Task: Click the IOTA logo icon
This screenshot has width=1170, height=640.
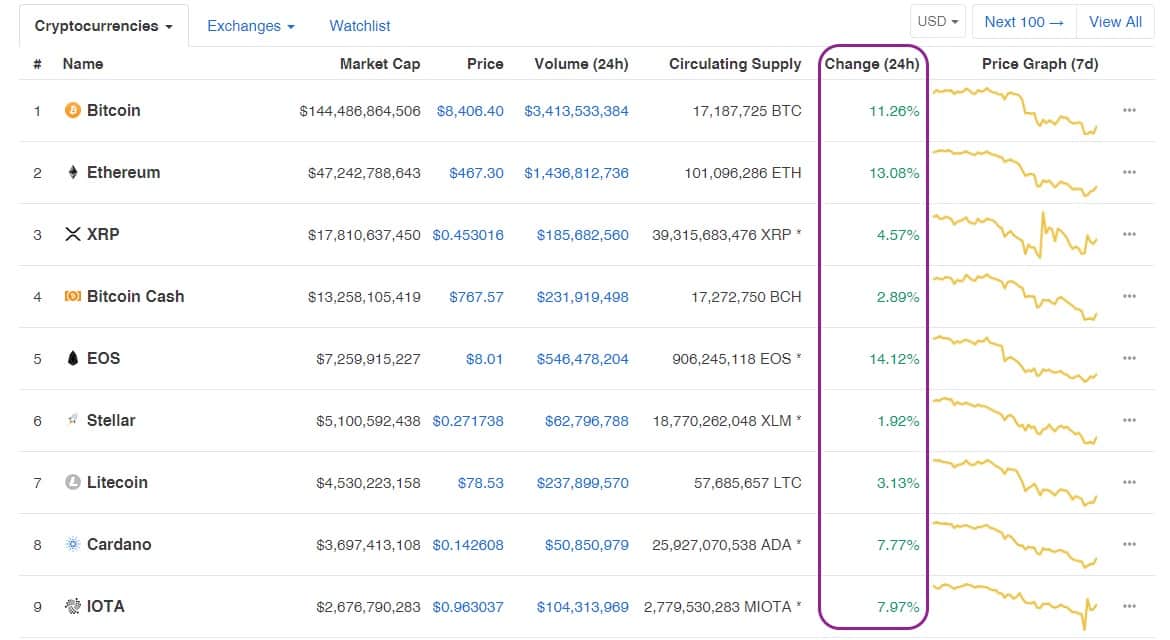Action: click(71, 606)
